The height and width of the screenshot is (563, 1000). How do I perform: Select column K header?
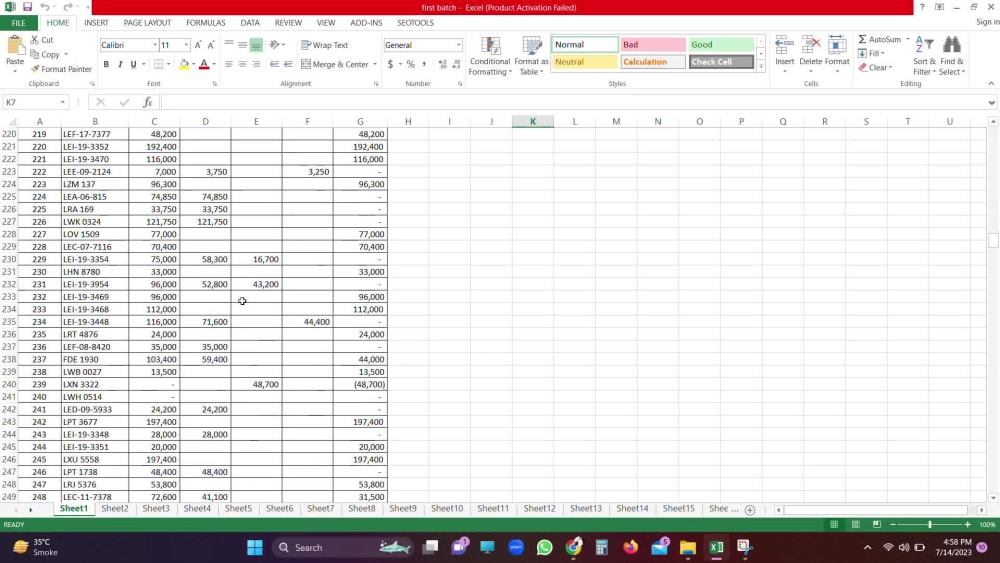pyautogui.click(x=533, y=121)
